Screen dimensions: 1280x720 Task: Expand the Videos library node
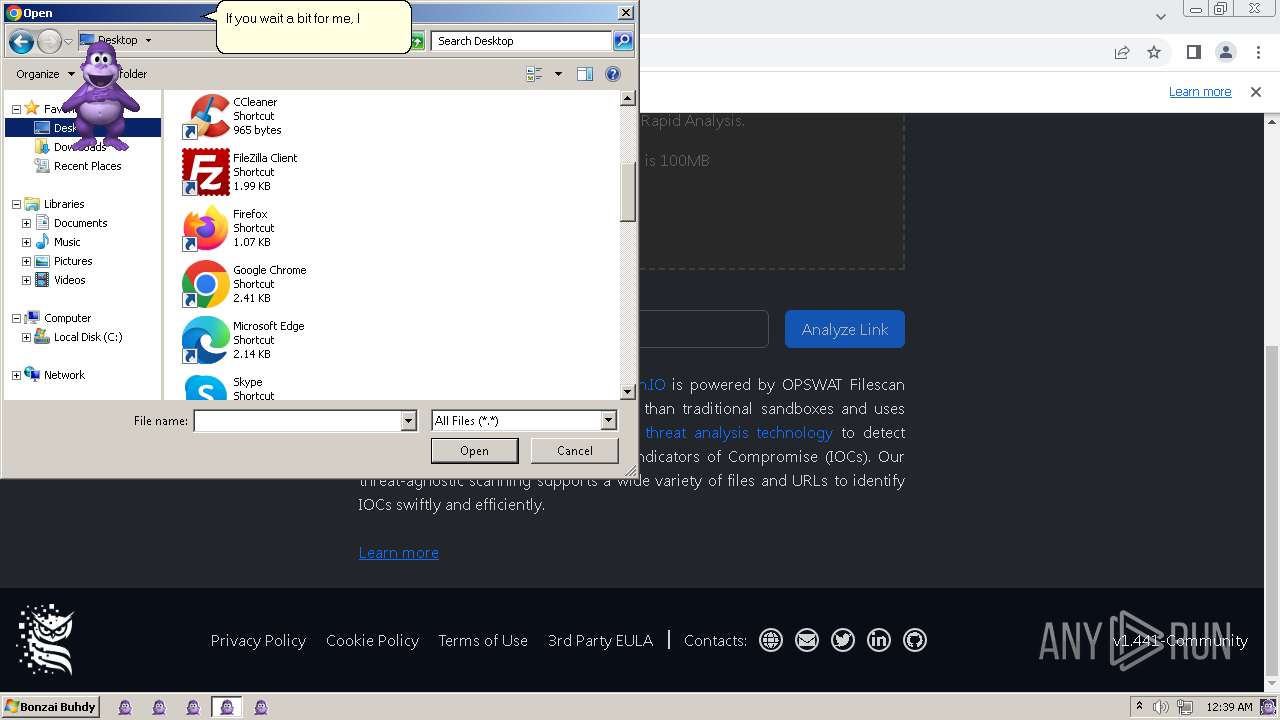[x=26, y=280]
